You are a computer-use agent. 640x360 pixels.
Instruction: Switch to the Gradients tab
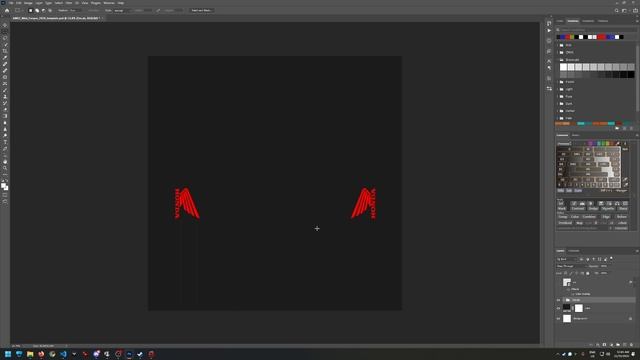point(588,21)
